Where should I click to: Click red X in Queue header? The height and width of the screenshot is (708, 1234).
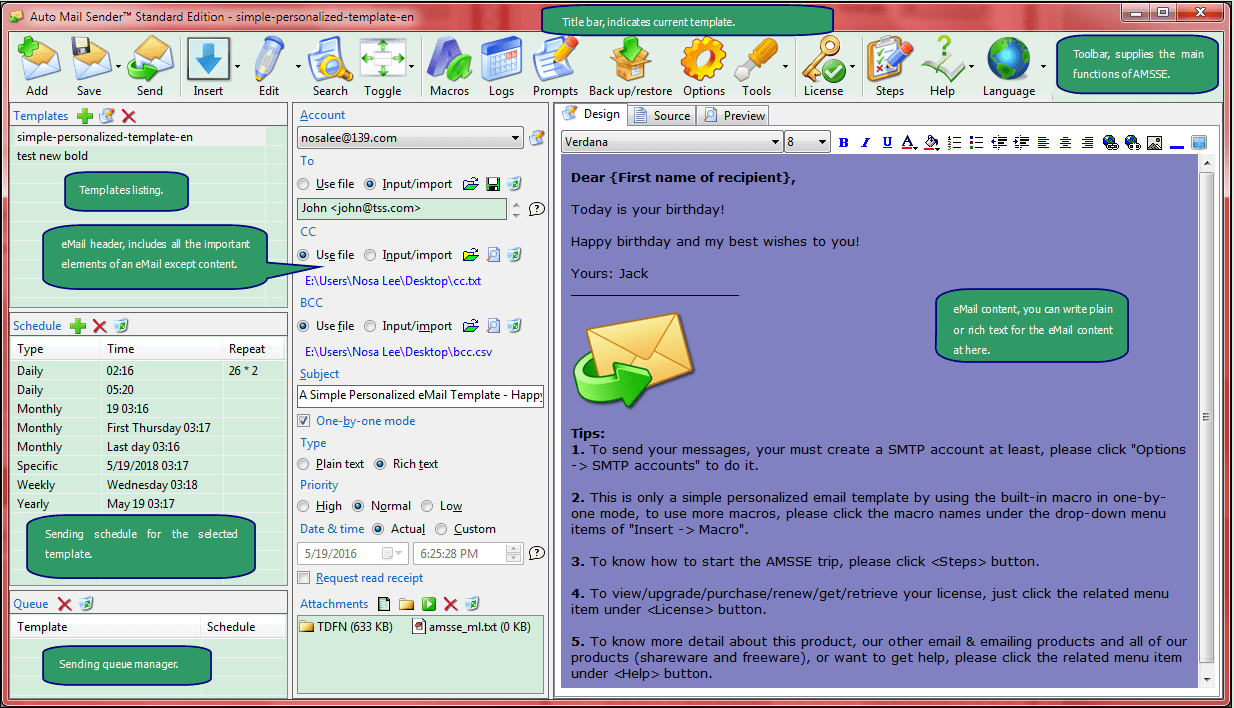(x=64, y=604)
